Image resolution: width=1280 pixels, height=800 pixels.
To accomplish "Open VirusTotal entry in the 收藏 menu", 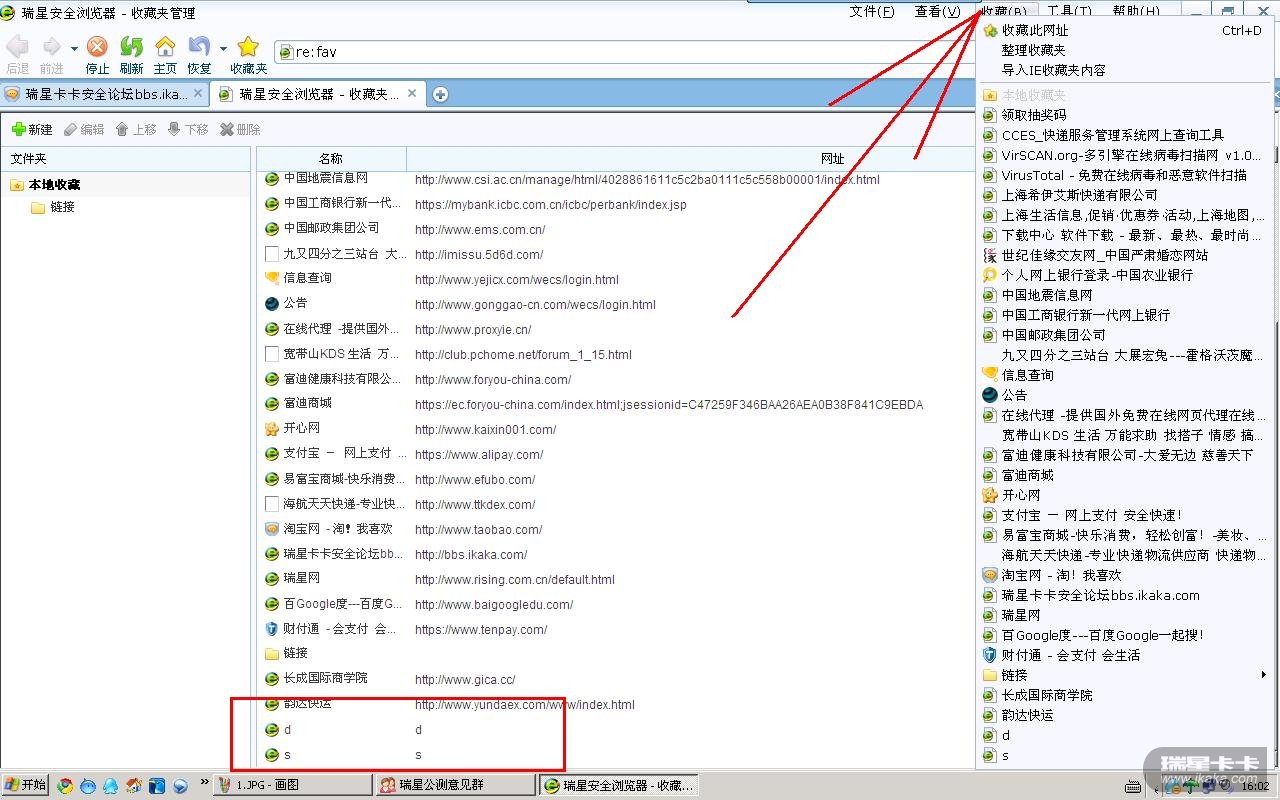I will [x=1126, y=175].
